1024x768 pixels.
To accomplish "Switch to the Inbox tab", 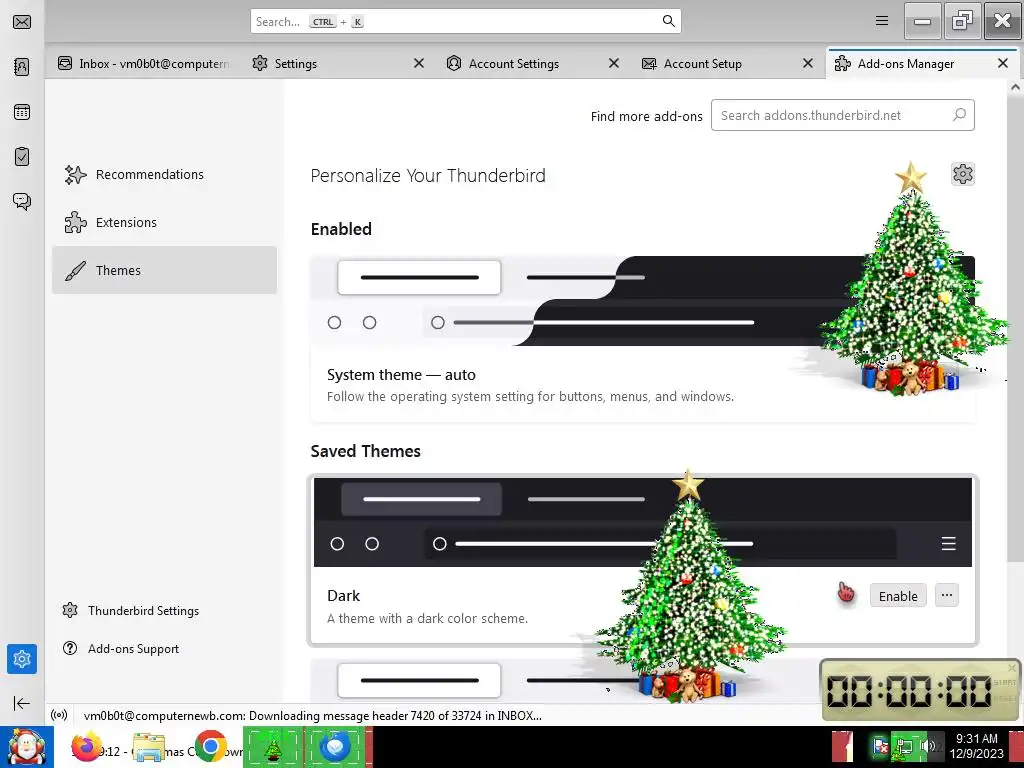I will [x=144, y=63].
